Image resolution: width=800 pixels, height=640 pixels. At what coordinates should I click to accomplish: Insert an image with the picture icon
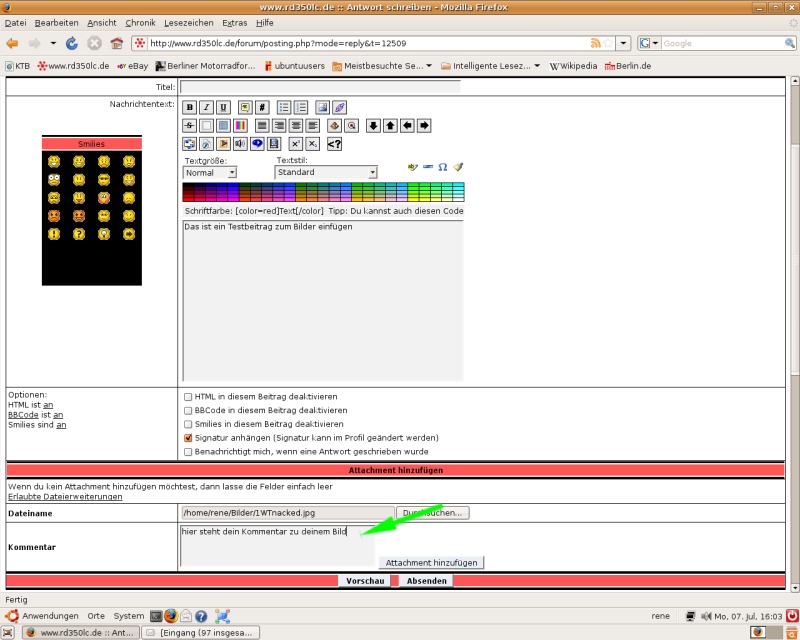coord(322,107)
